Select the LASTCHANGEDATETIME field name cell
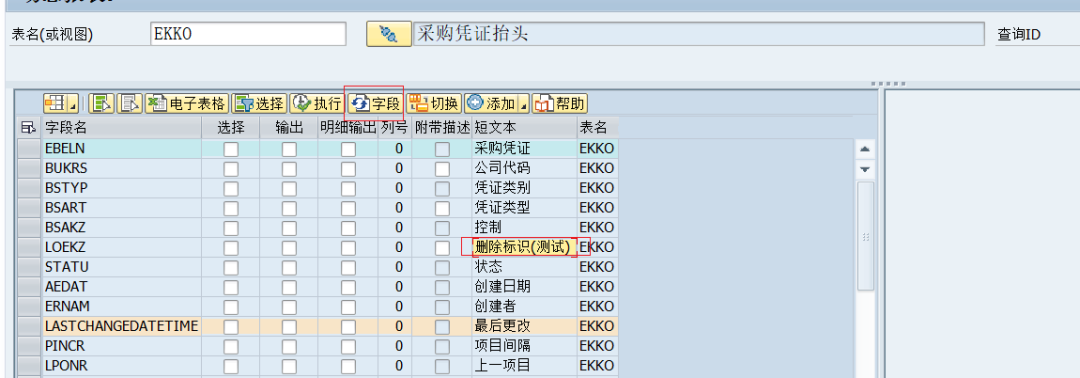Screen dimensions: 1080x378 click(121, 326)
